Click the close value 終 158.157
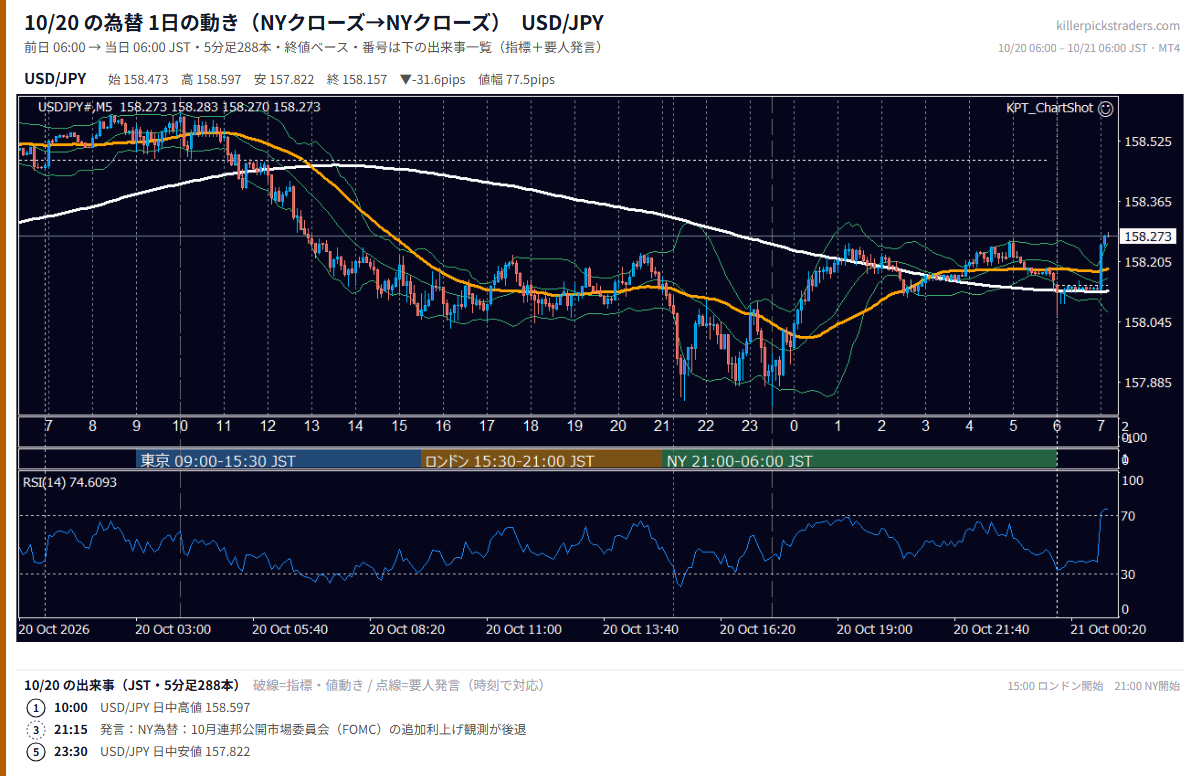1200x776 pixels. point(357,80)
